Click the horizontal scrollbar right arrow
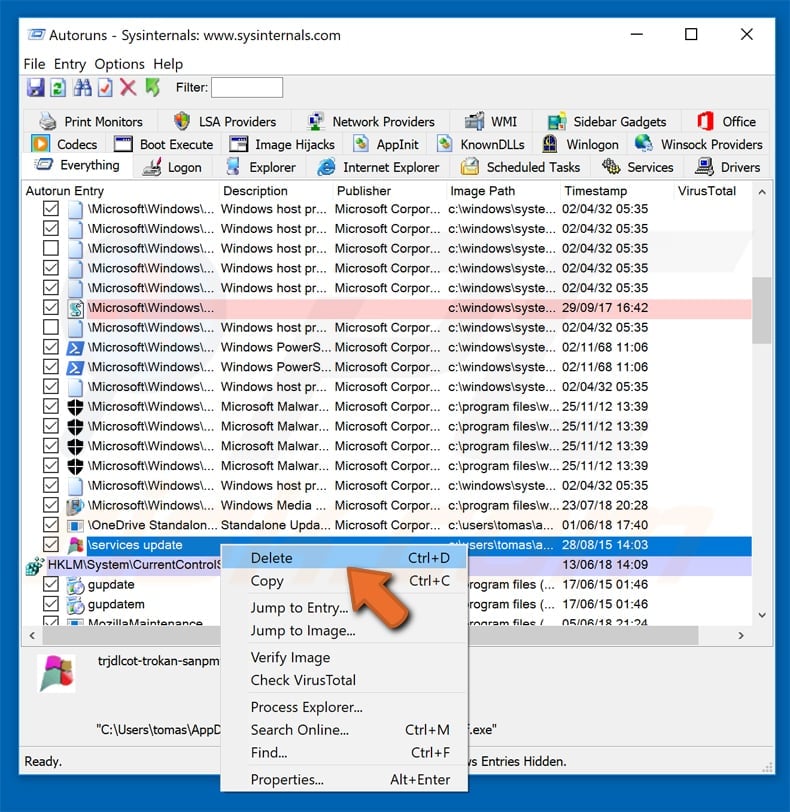The height and width of the screenshot is (812, 790). point(741,635)
